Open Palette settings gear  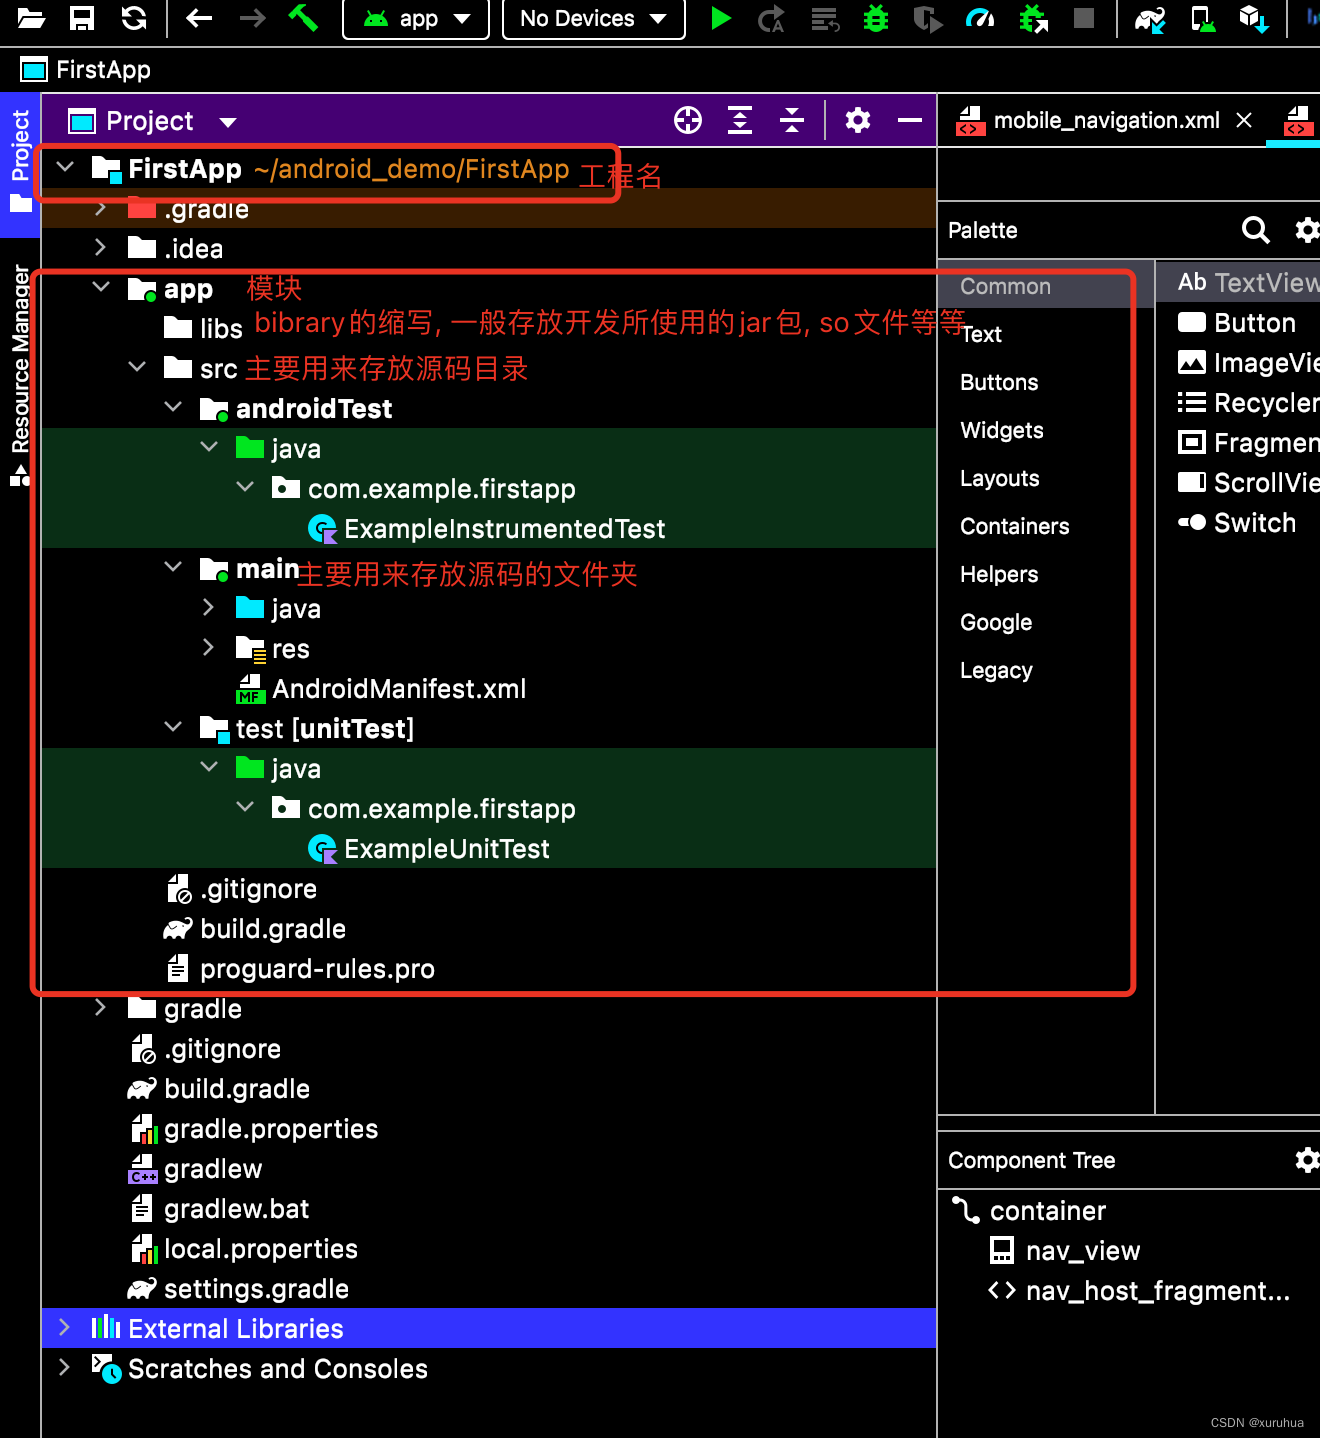click(1307, 230)
